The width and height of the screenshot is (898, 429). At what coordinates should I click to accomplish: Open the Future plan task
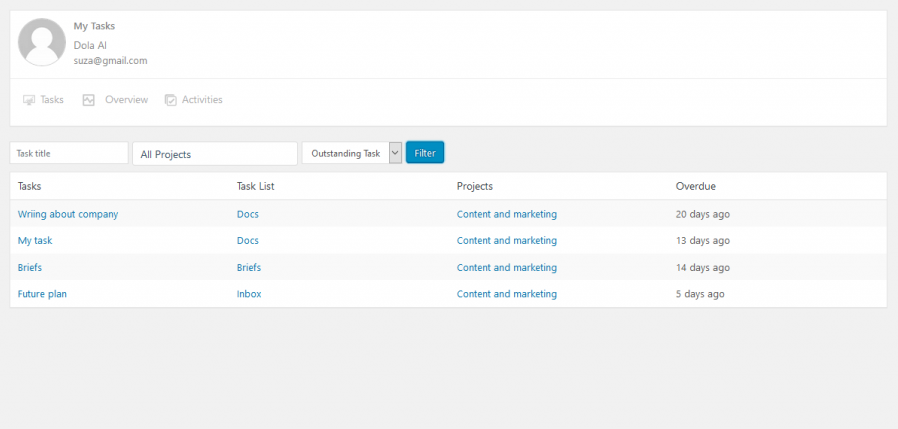(42, 294)
